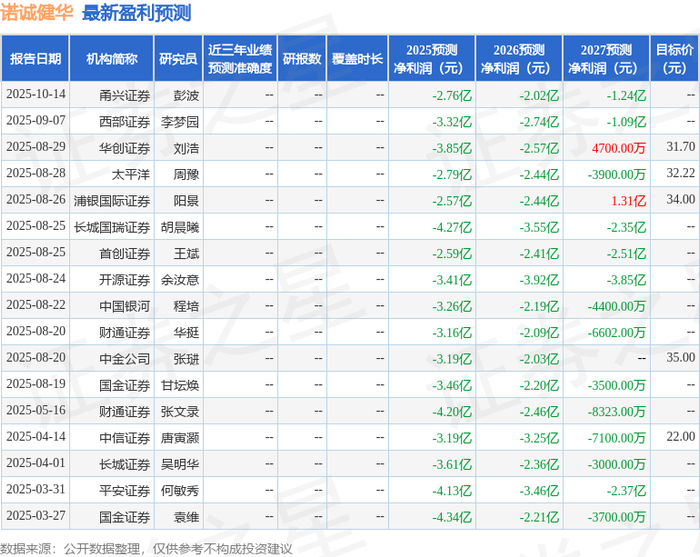Select the 2026预测净利润 column header
The height and width of the screenshot is (557, 700).
pos(519,58)
